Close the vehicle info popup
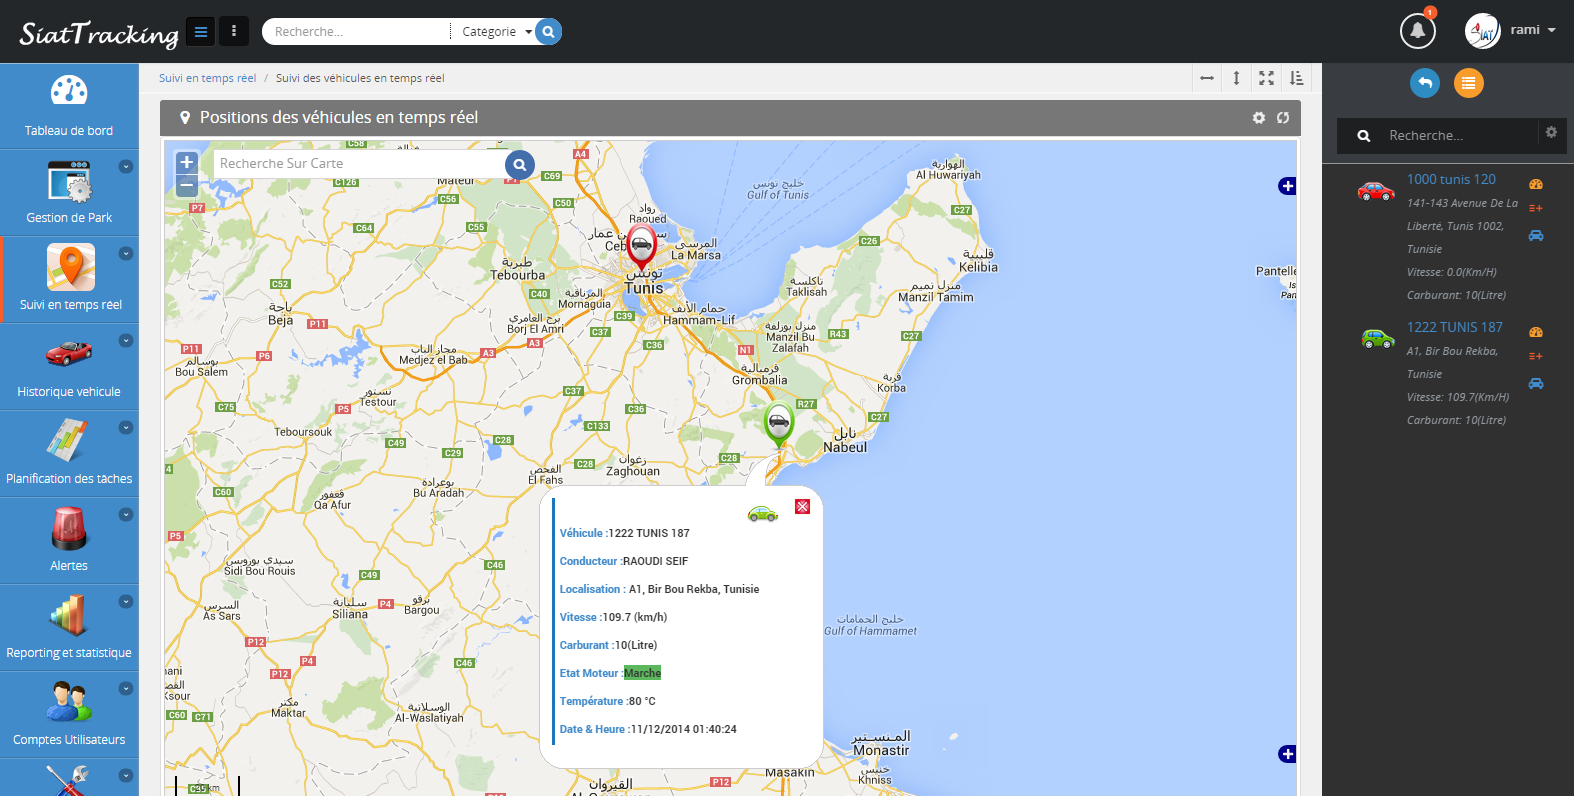The width and height of the screenshot is (1574, 796). tap(802, 507)
